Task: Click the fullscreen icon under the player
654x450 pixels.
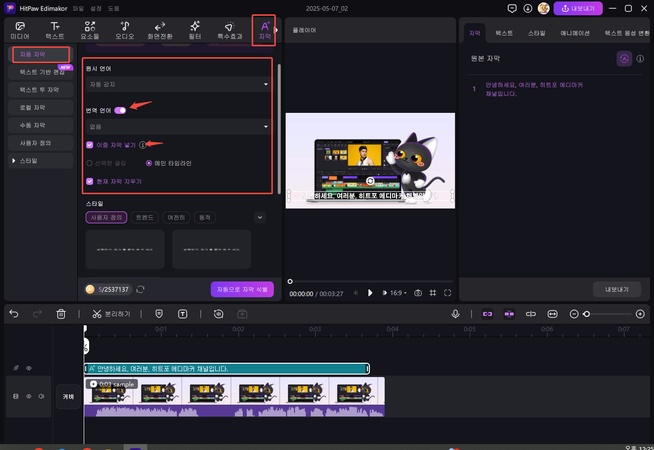Action: [448, 293]
